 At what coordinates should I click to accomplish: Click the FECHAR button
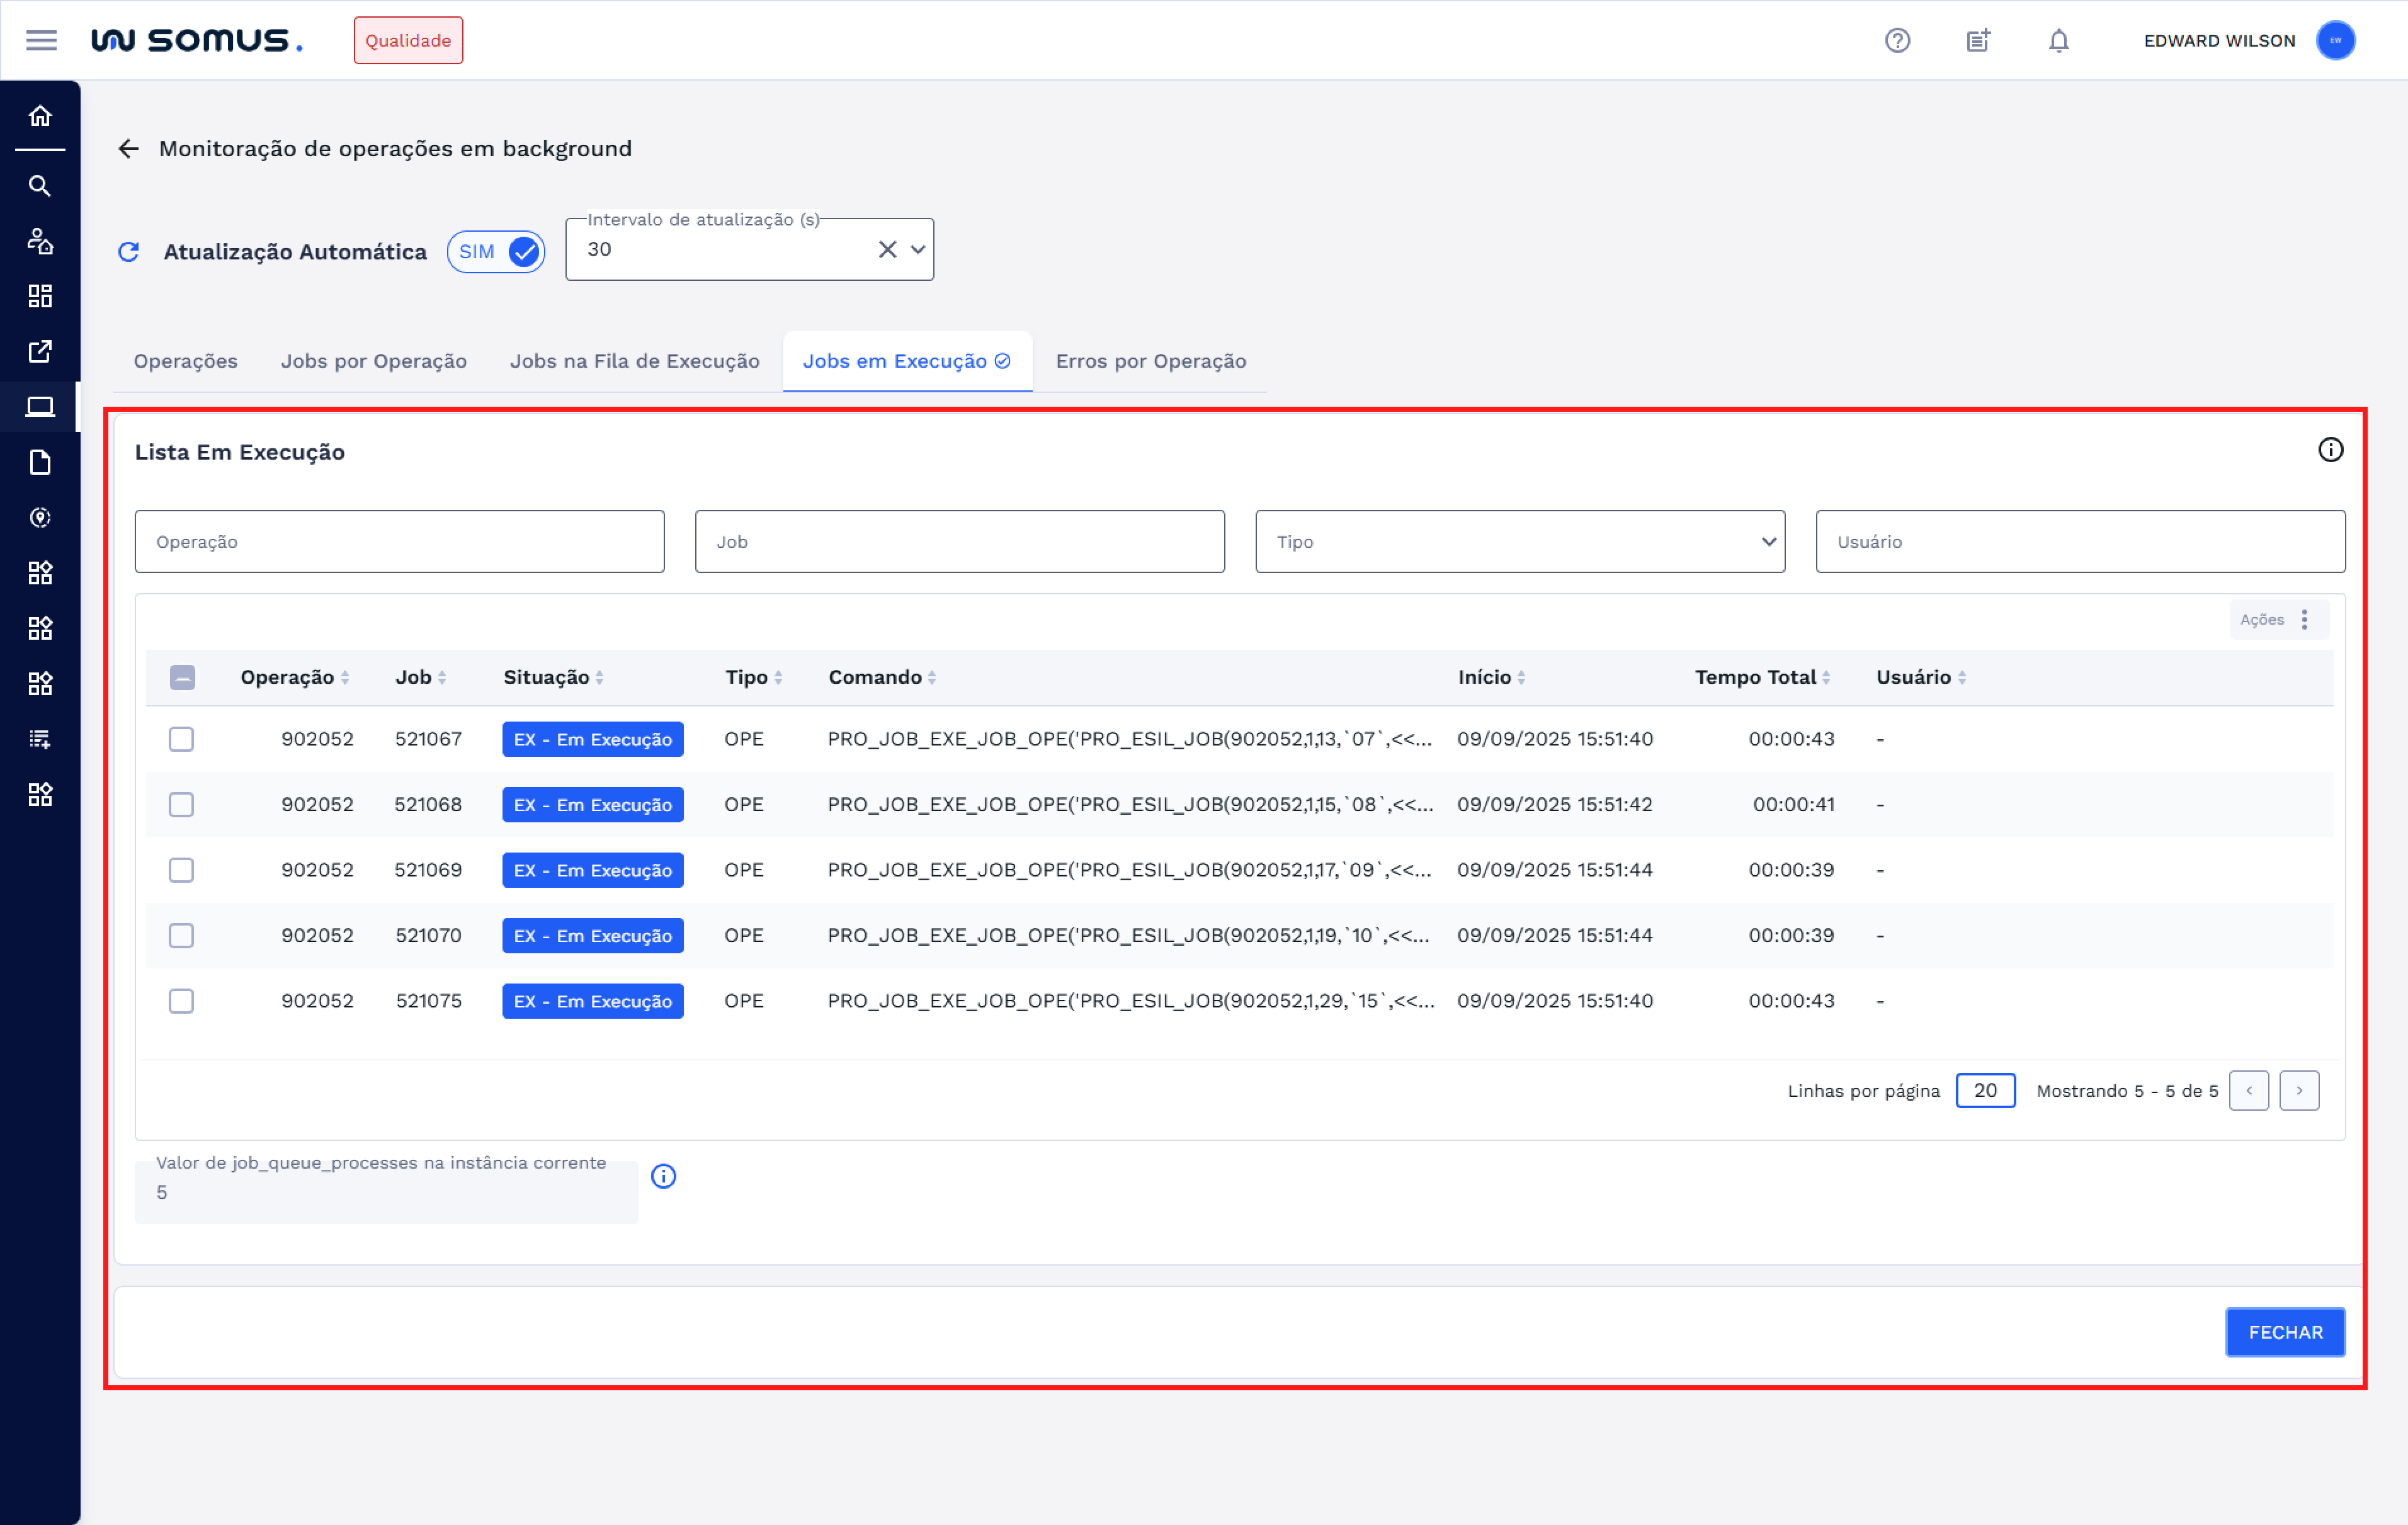click(x=2284, y=1332)
